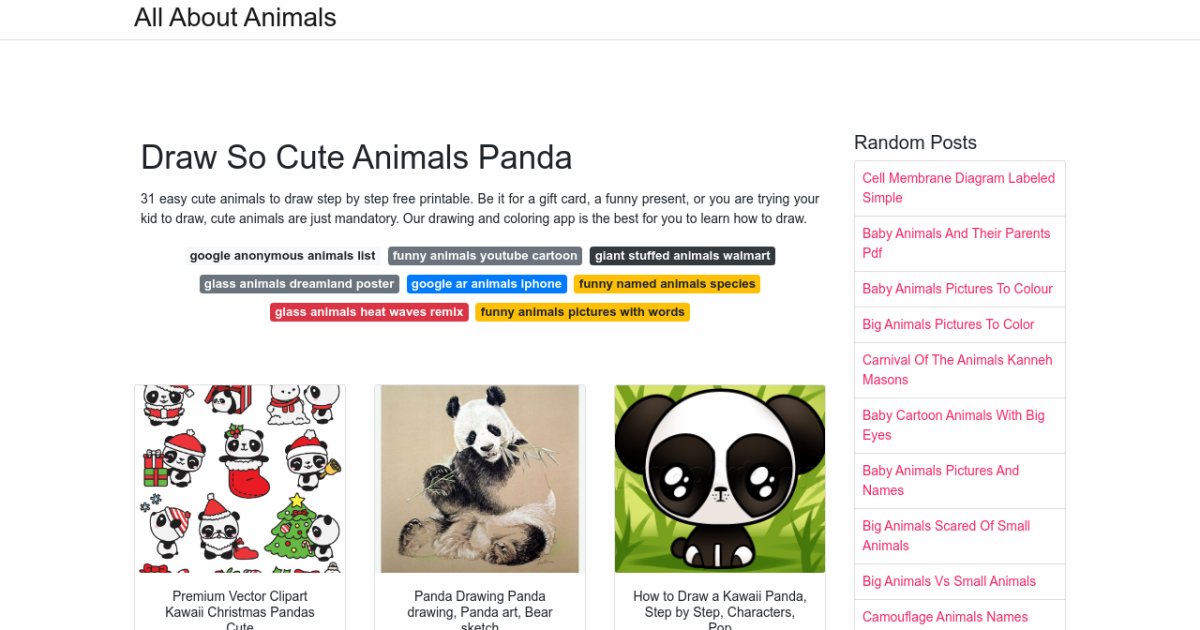Click 'Baby Animals Pictures To Colour' link

coord(957,289)
